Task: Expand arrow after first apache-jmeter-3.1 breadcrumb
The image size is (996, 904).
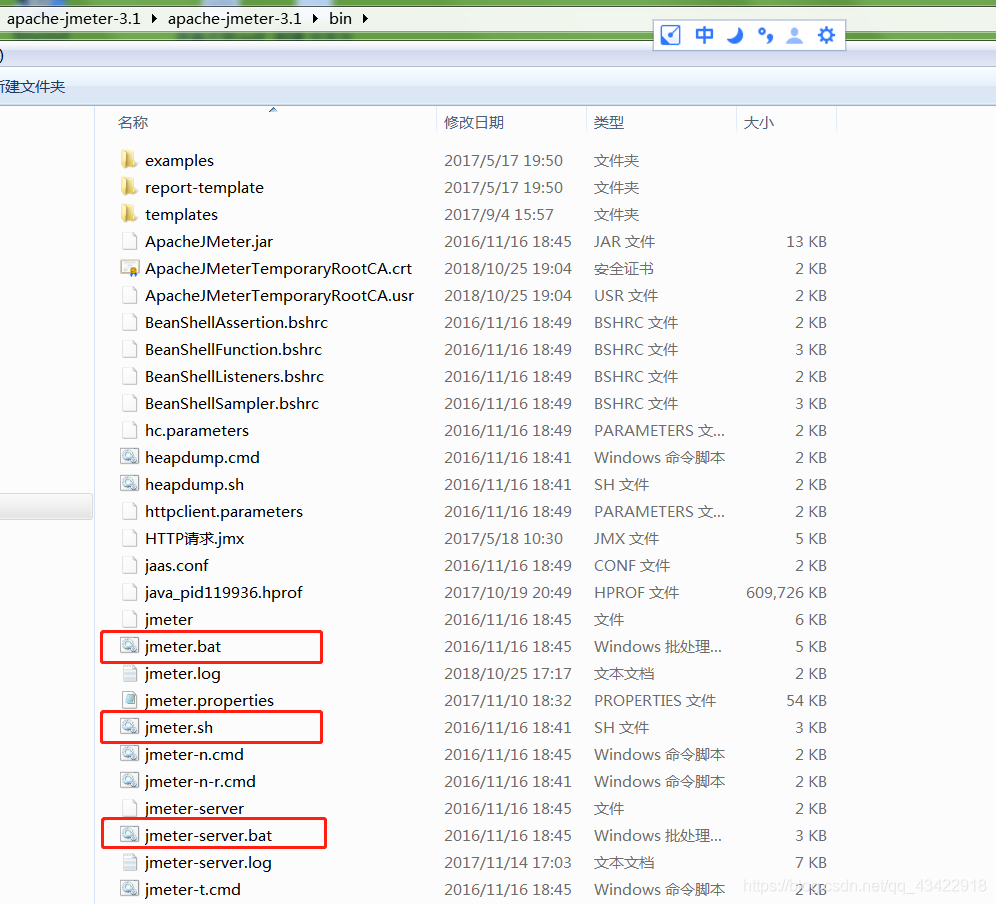Action: point(154,18)
